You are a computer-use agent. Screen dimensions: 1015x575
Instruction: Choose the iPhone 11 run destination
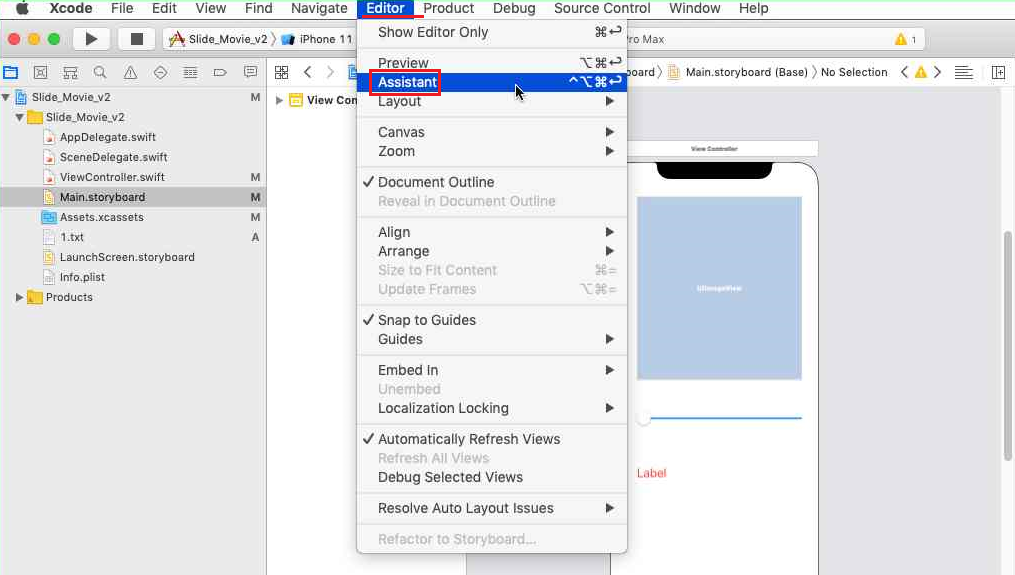click(x=317, y=39)
